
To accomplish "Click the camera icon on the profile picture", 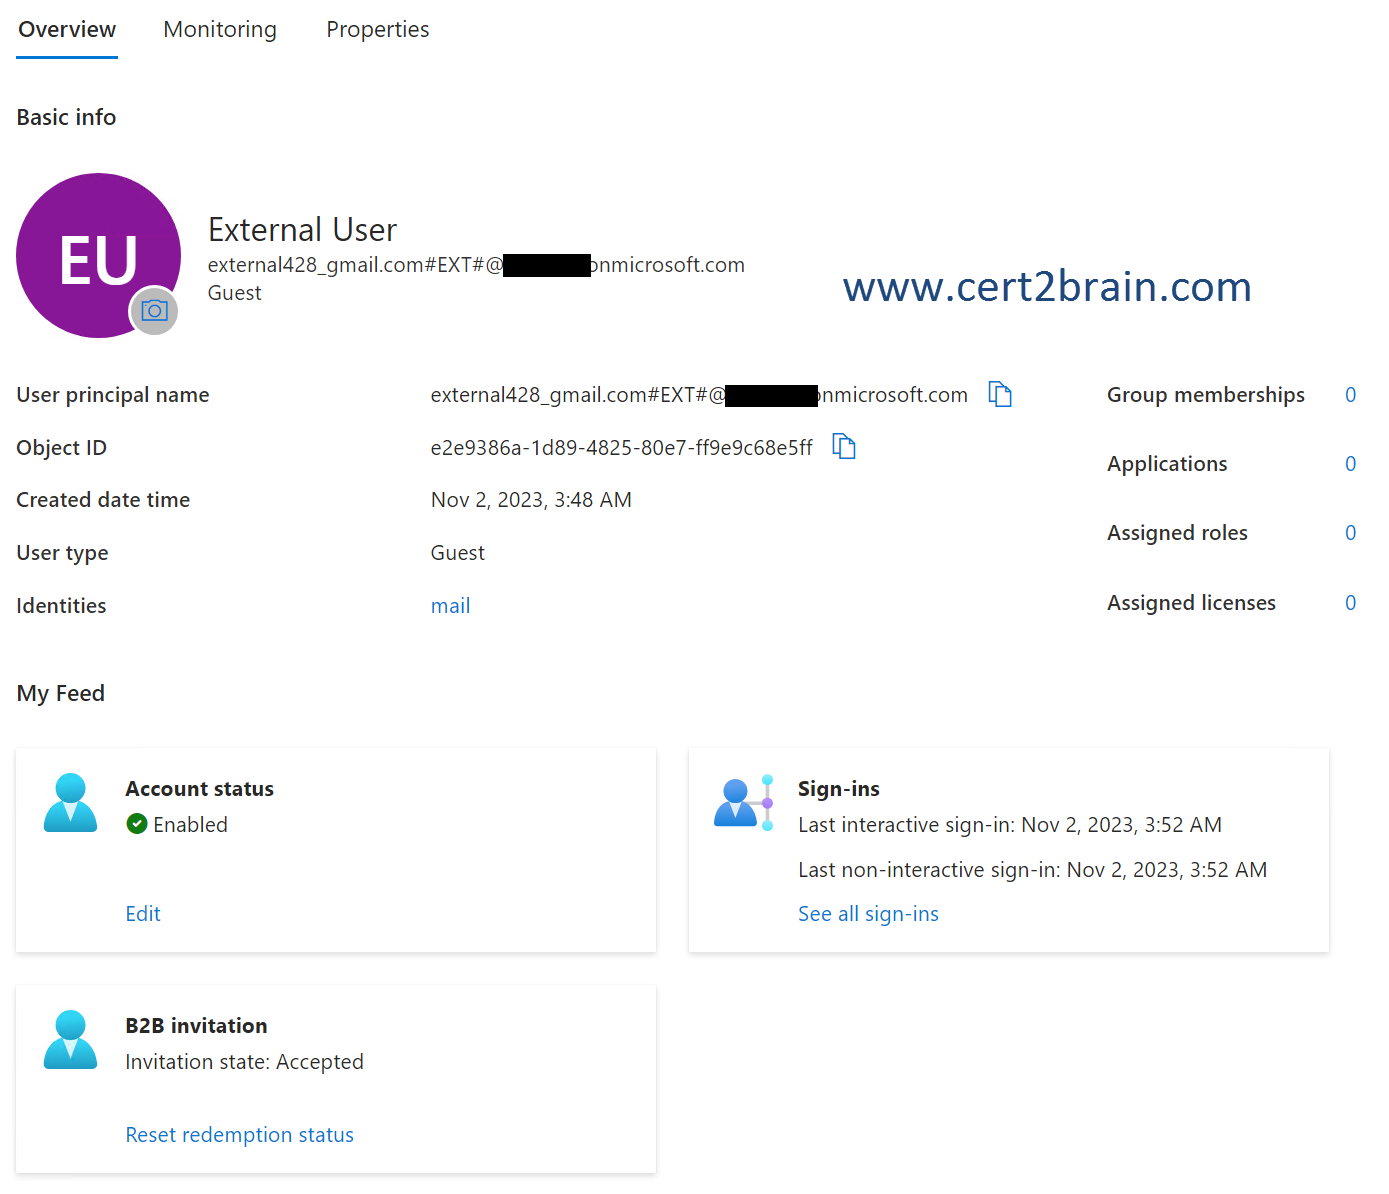I will pyautogui.click(x=154, y=311).
